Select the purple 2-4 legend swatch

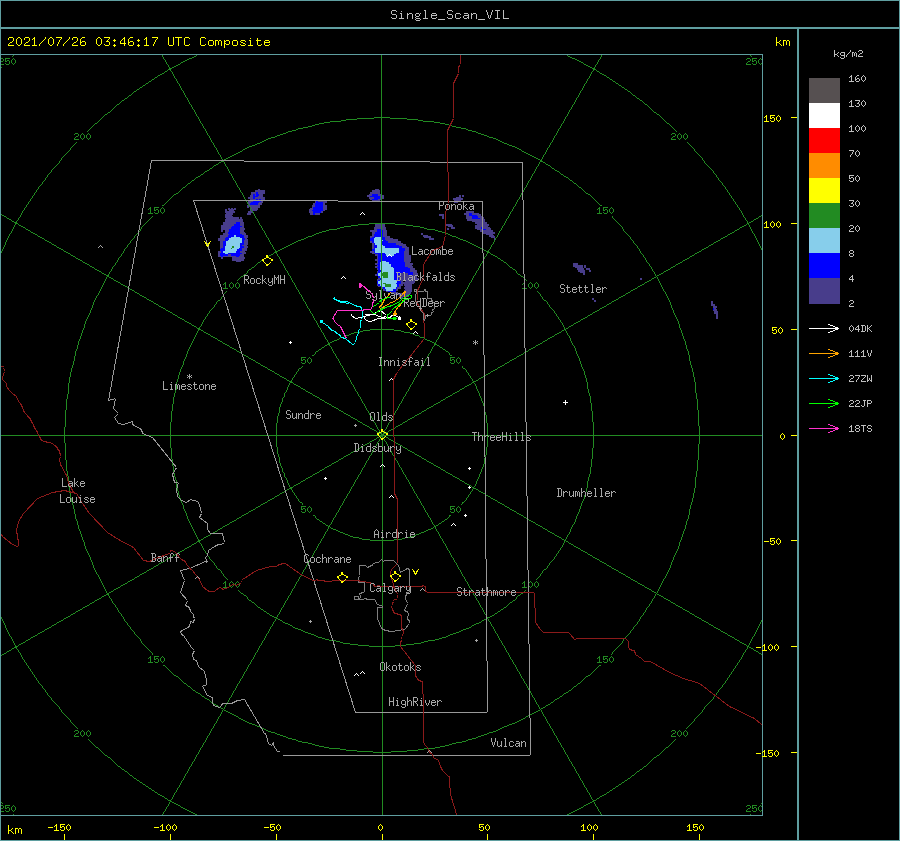coord(824,291)
